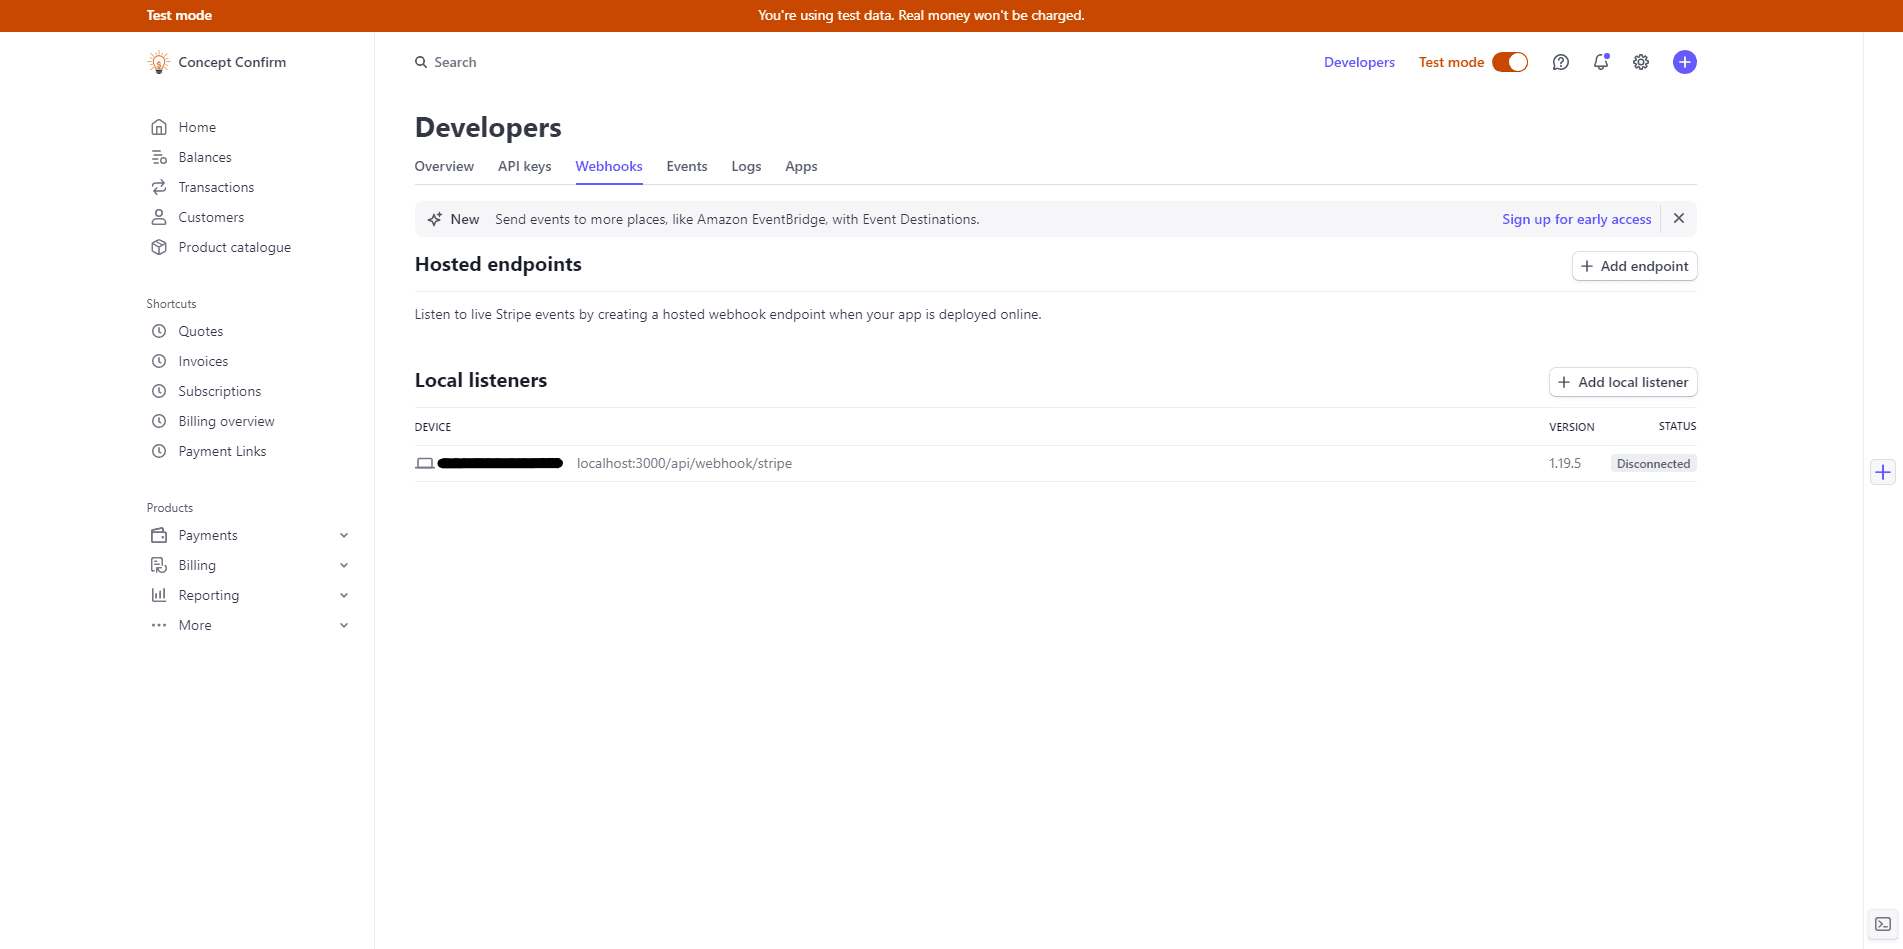Open the Stripe shell terminal icon
The image size is (1903, 949).
1882,924
